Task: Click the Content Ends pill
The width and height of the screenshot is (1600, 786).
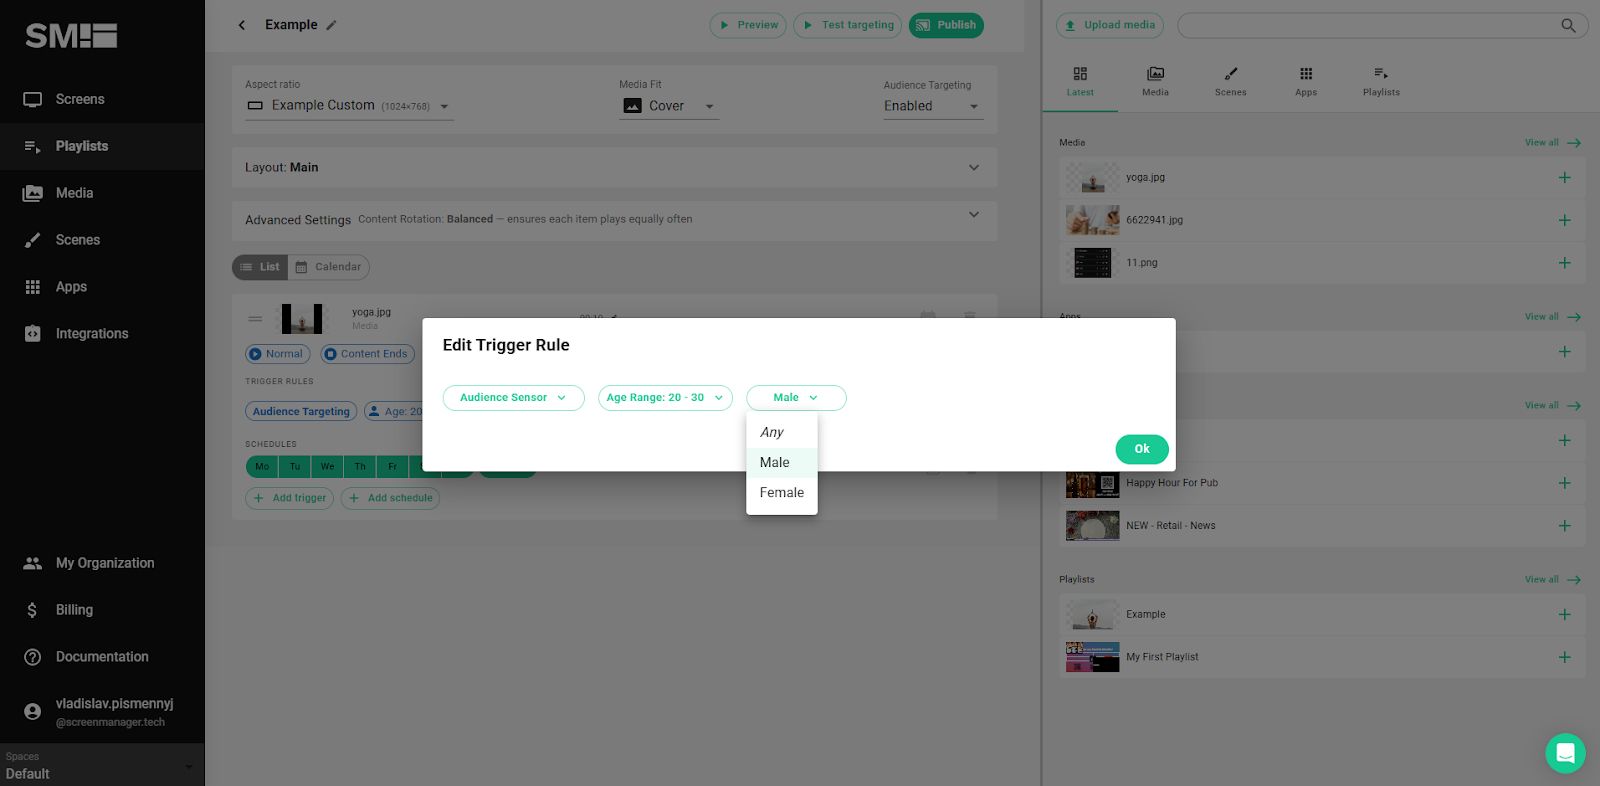Action: [367, 354]
